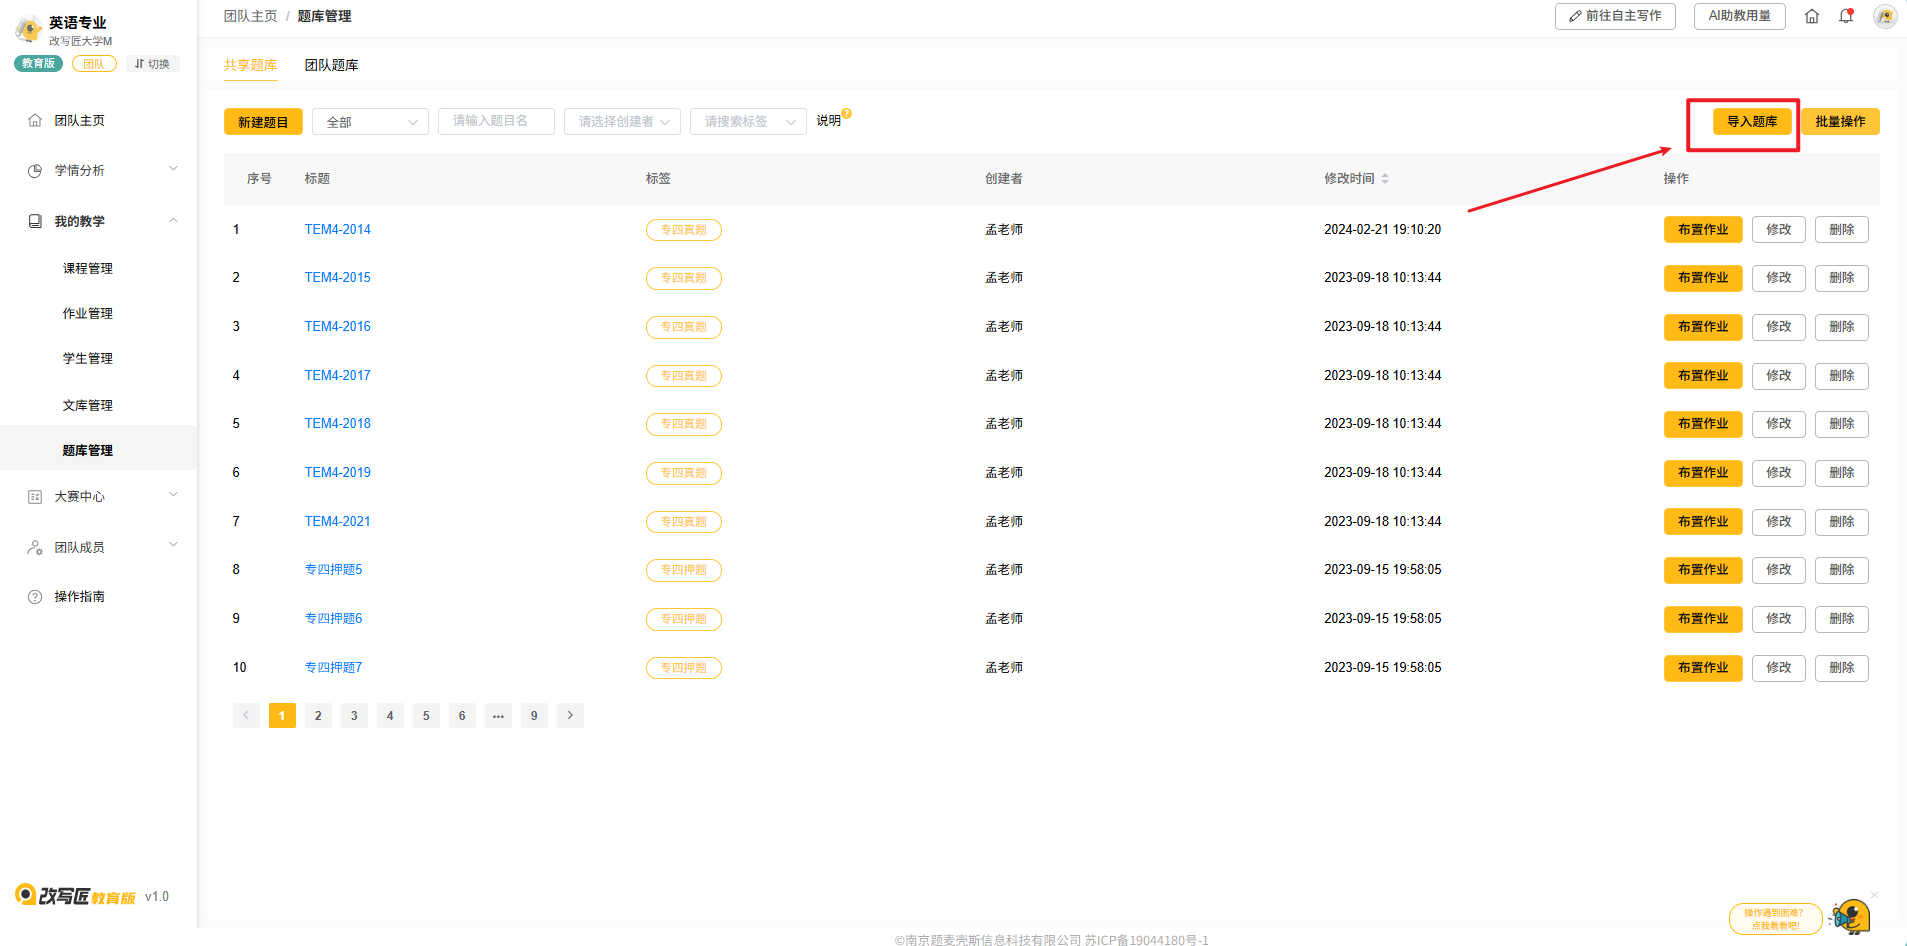Click the 导入题库 button
This screenshot has width=1907, height=946.
pos(1751,122)
